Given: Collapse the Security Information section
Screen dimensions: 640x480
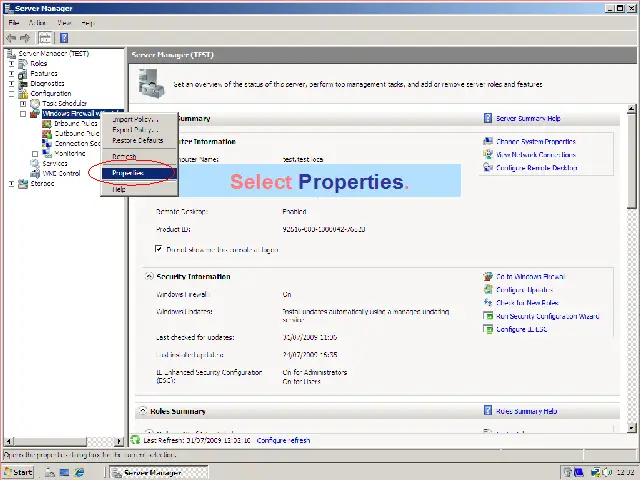Looking at the screenshot, I should (149, 276).
